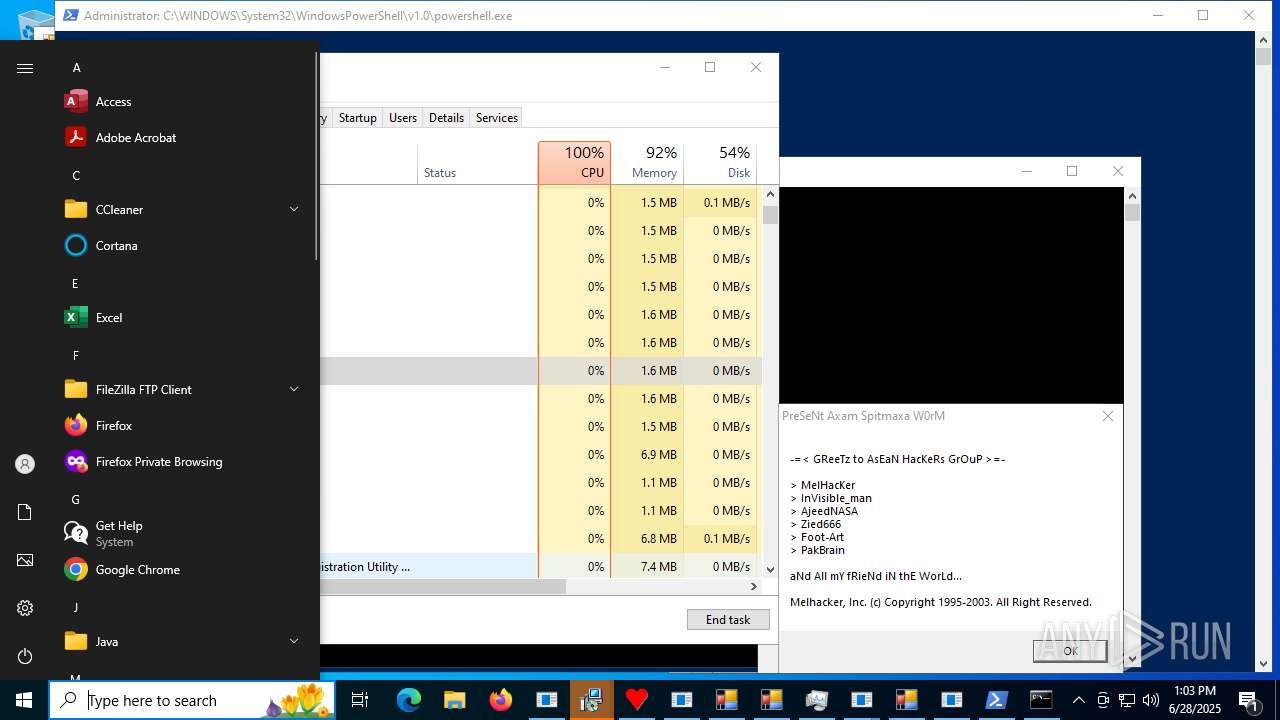
Task: Sort processes by Disk column
Action: 720,163
